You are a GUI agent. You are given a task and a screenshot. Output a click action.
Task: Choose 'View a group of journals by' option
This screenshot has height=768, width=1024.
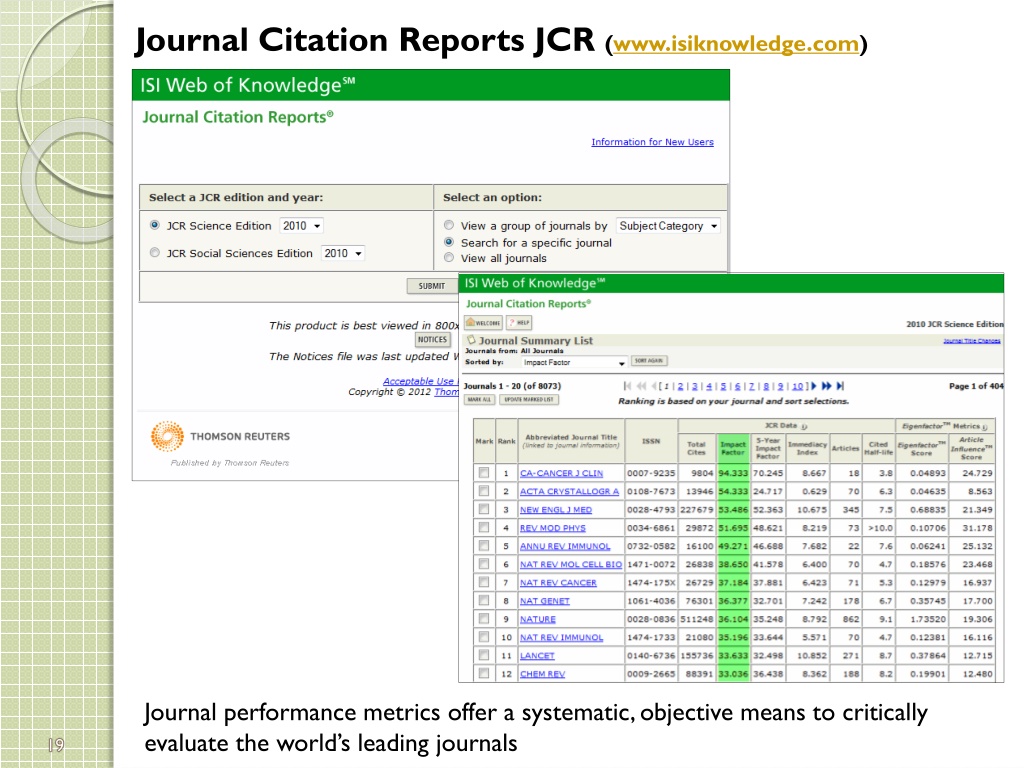[x=449, y=225]
